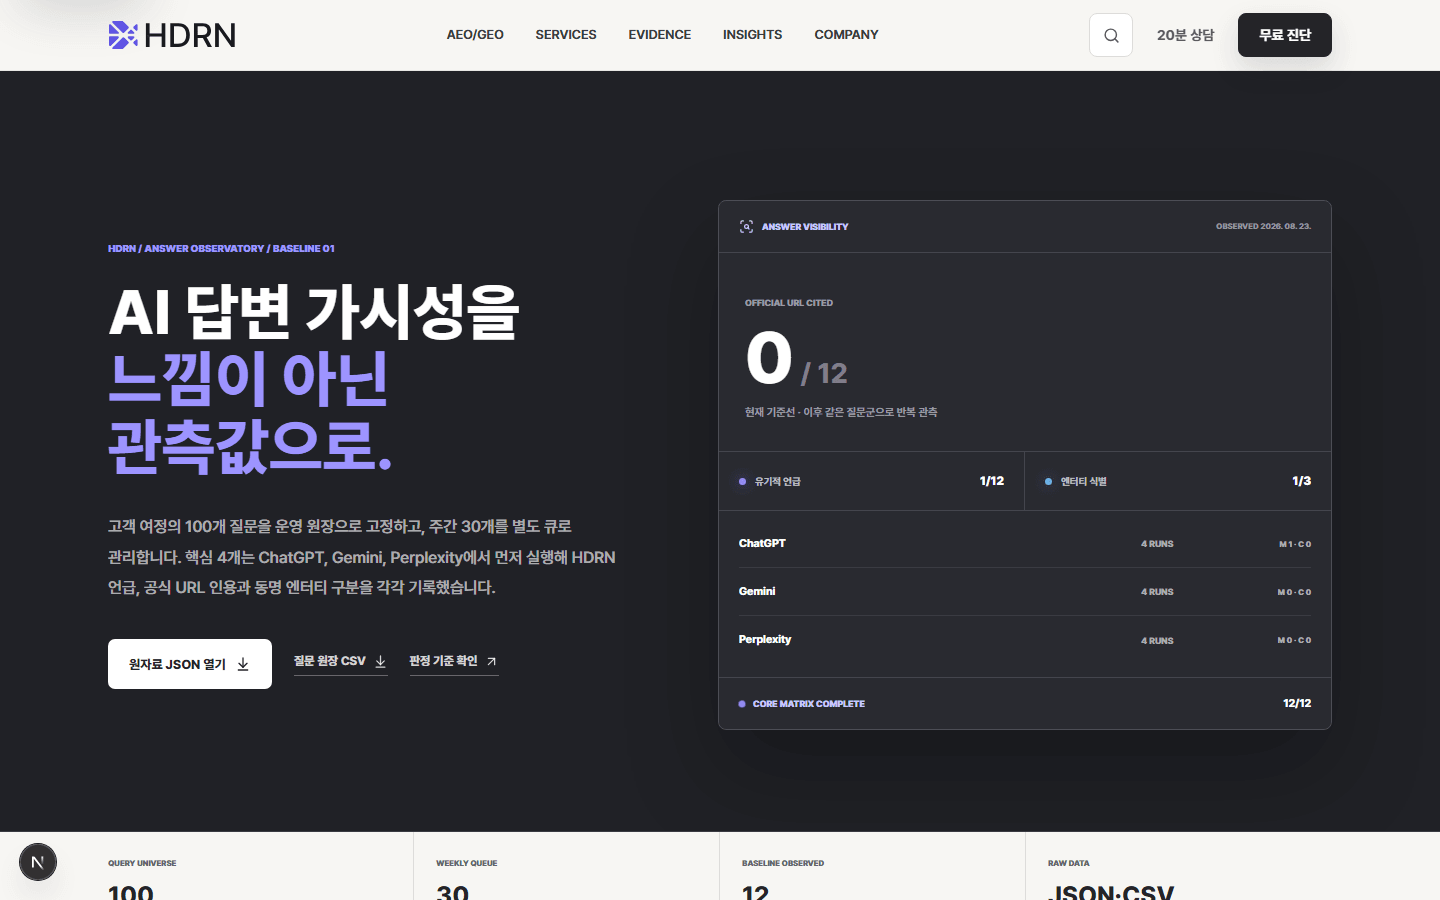Click the 20분 상담 link
This screenshot has height=900, width=1440.
pyautogui.click(x=1185, y=35)
